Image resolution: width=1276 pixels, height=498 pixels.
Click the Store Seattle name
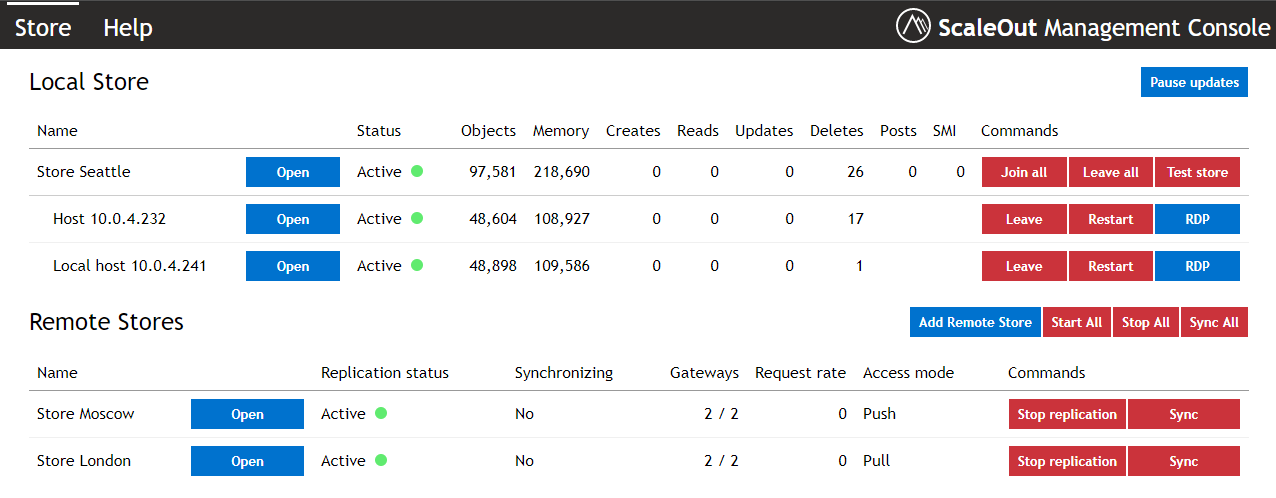pos(84,172)
